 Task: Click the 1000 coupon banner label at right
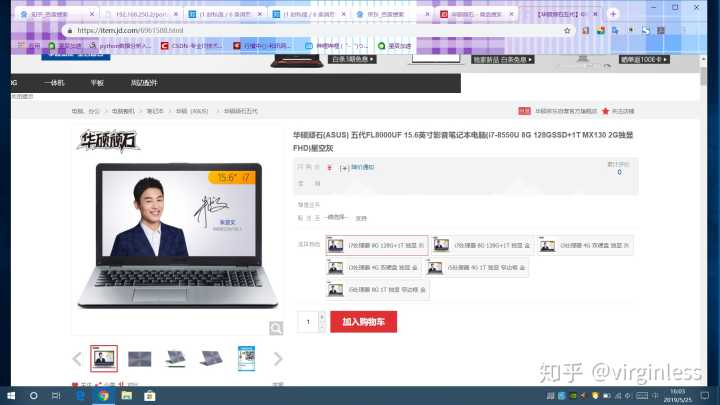(644, 60)
